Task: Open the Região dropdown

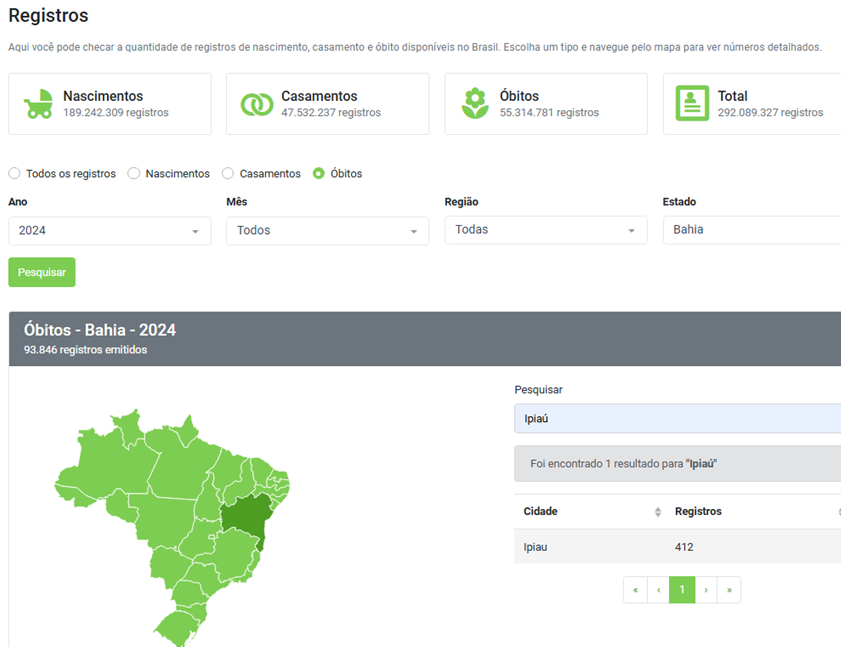Action: pyautogui.click(x=546, y=230)
